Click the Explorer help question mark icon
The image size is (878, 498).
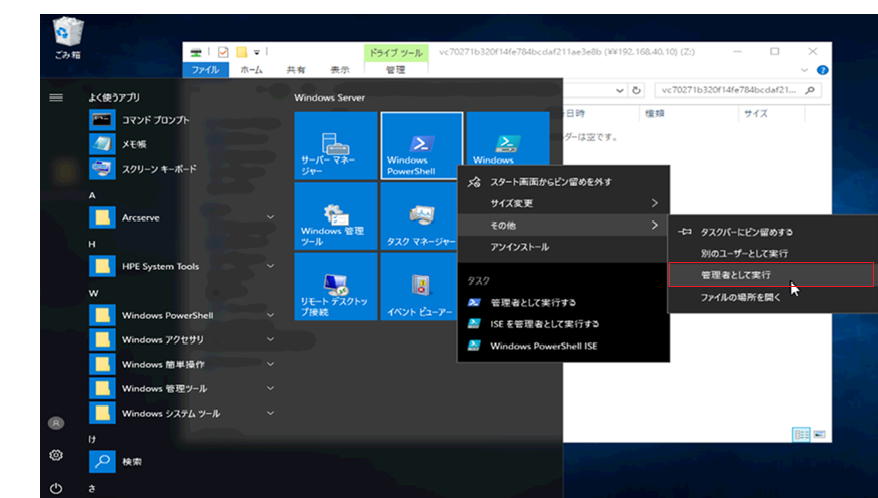tap(823, 70)
